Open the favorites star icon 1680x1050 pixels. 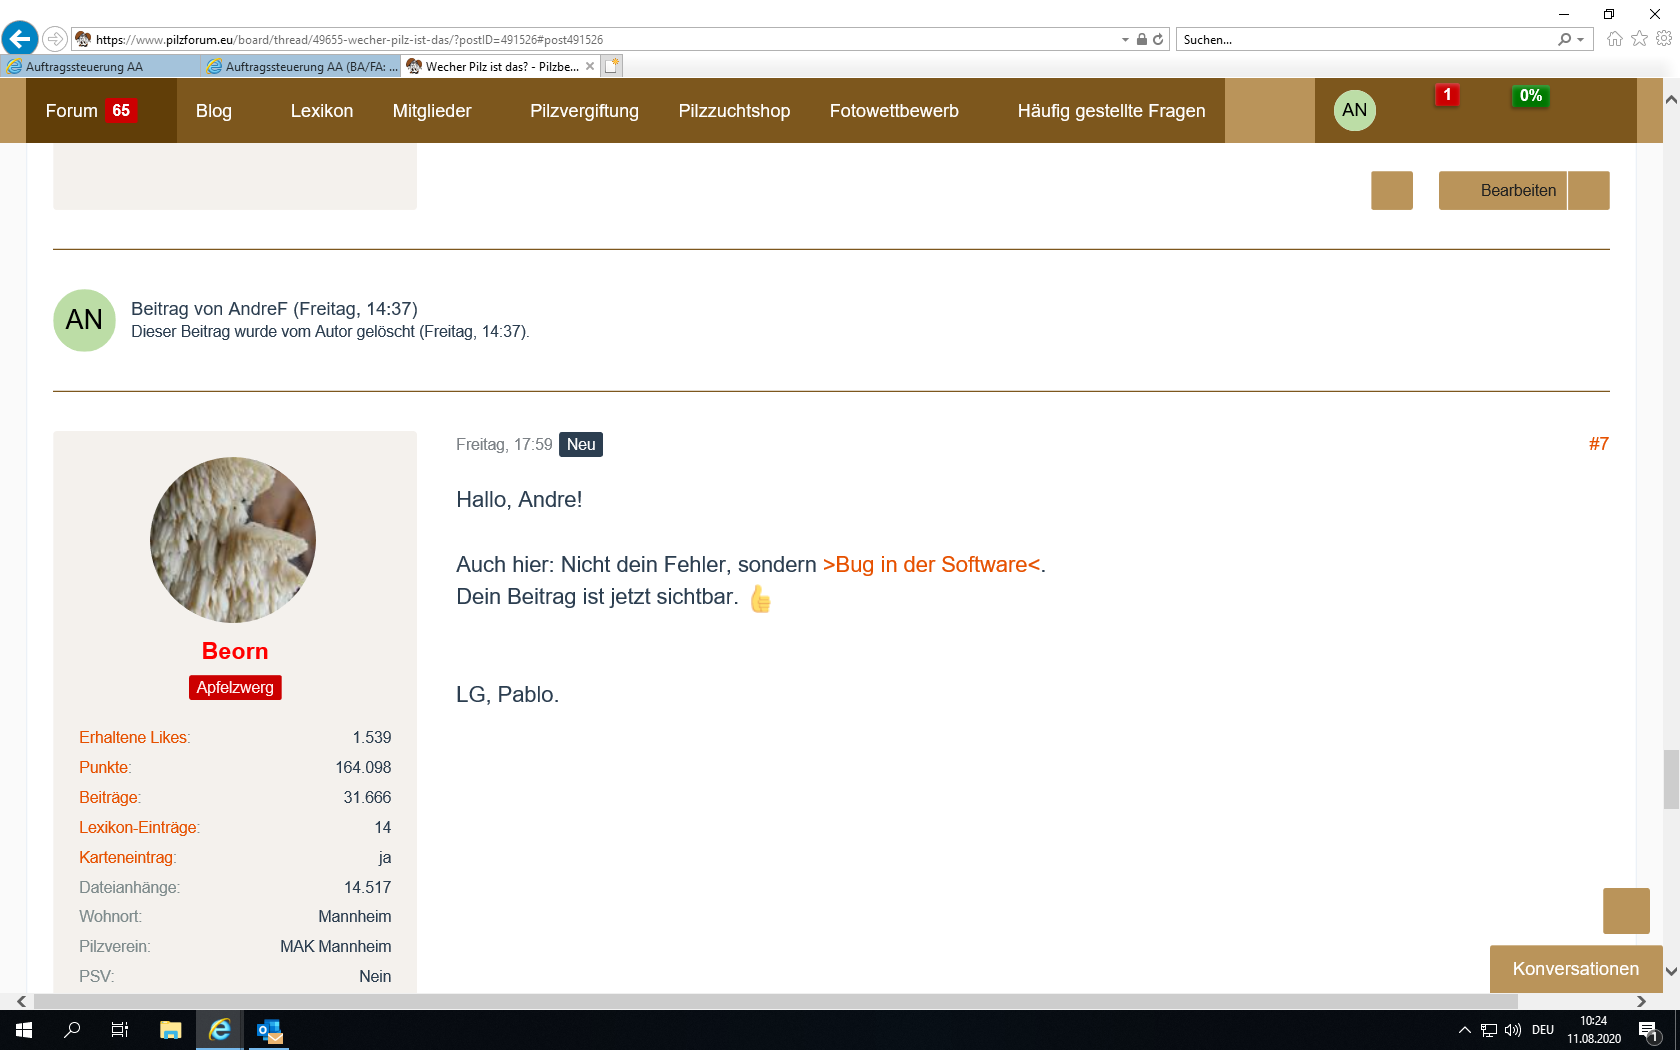[1639, 39]
